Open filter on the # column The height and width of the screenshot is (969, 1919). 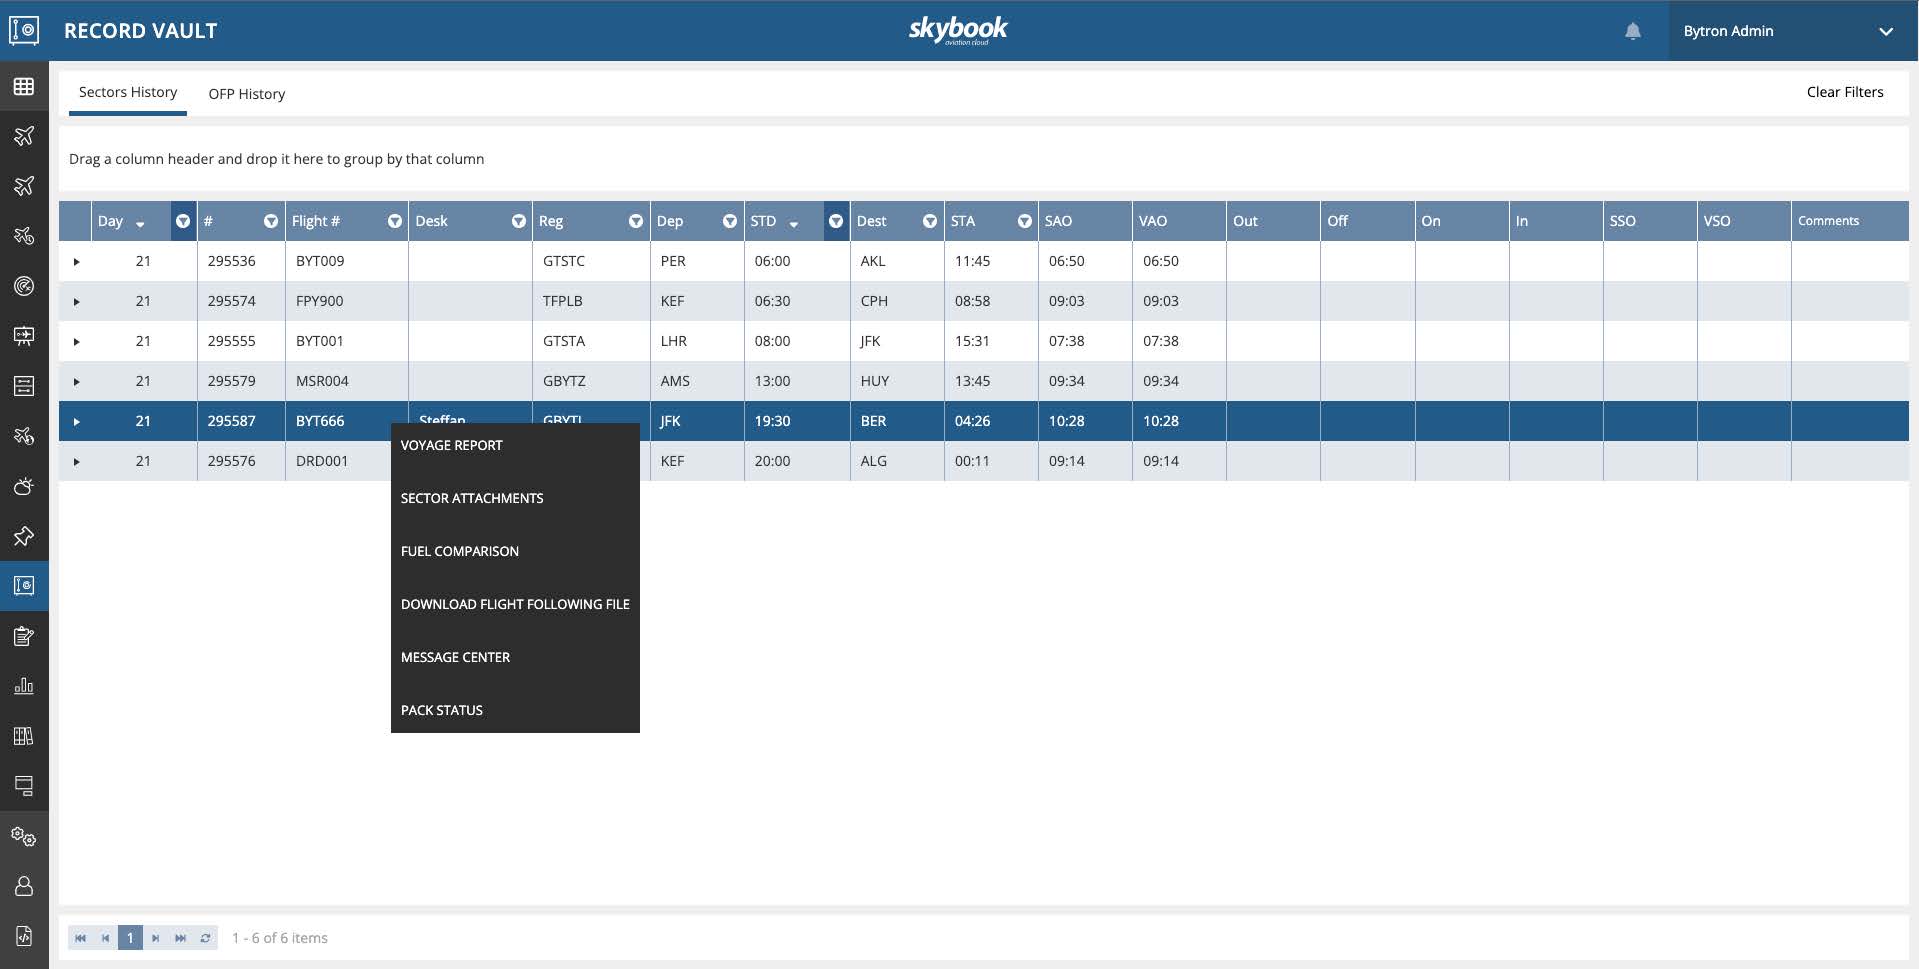[271, 221]
